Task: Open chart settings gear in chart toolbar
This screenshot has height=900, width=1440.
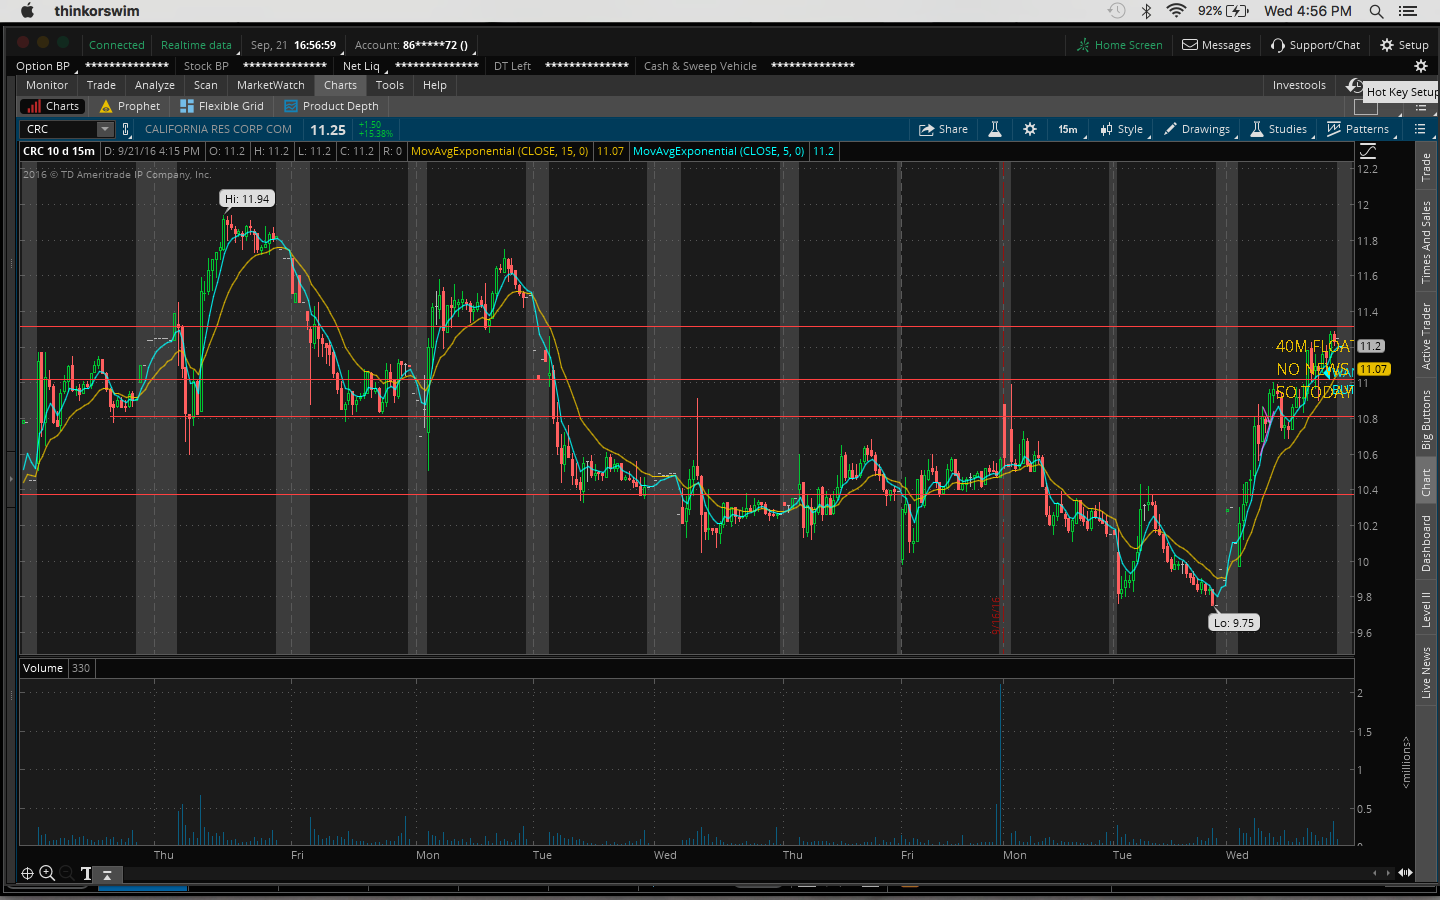Action: tap(1030, 129)
